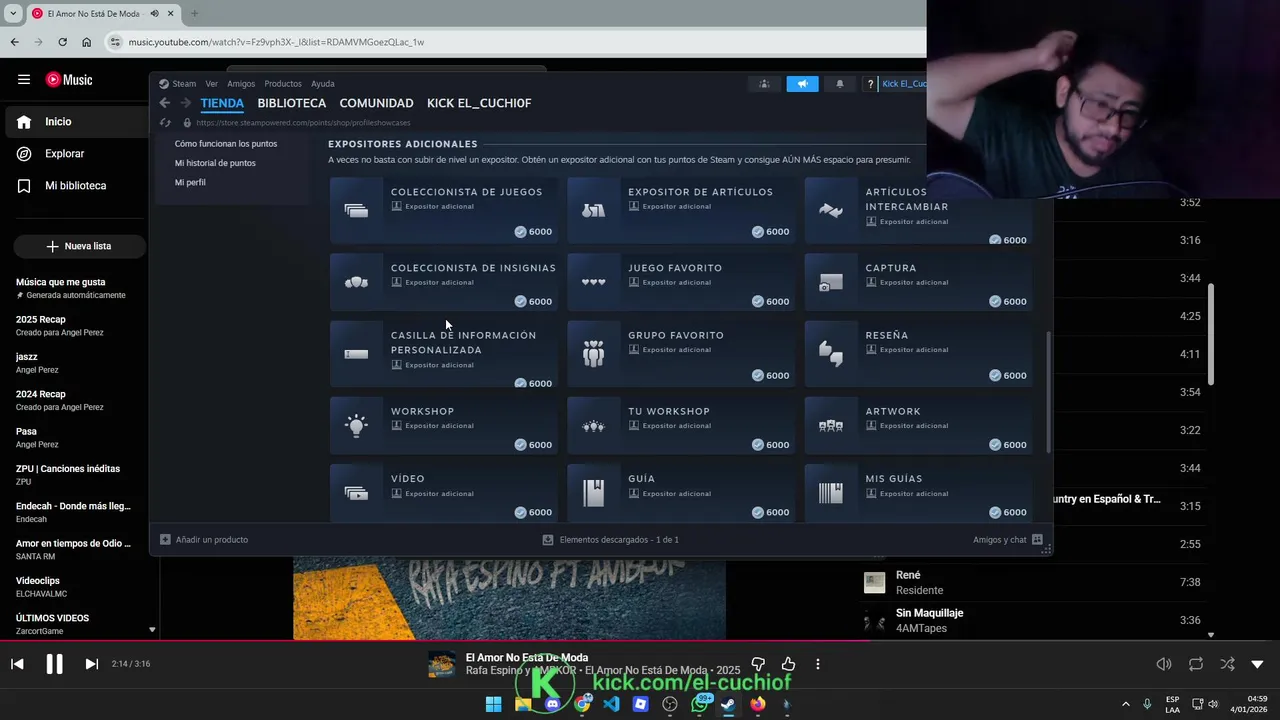Open Artículos Intercambiar showcase card

tap(918, 210)
